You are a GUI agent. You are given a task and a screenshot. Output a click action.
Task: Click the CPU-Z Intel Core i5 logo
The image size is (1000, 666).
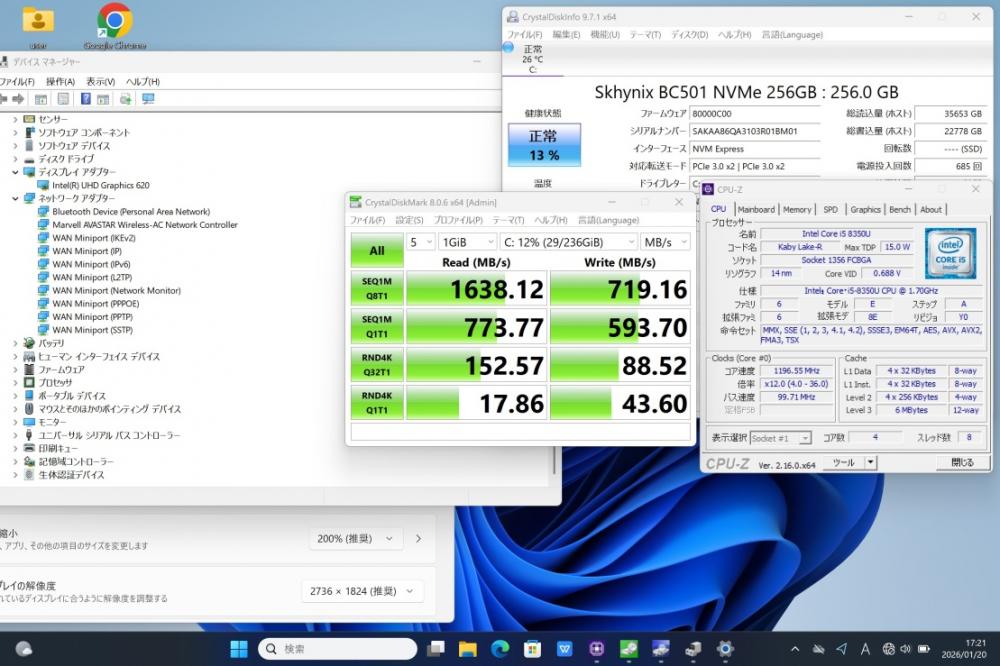pos(950,255)
